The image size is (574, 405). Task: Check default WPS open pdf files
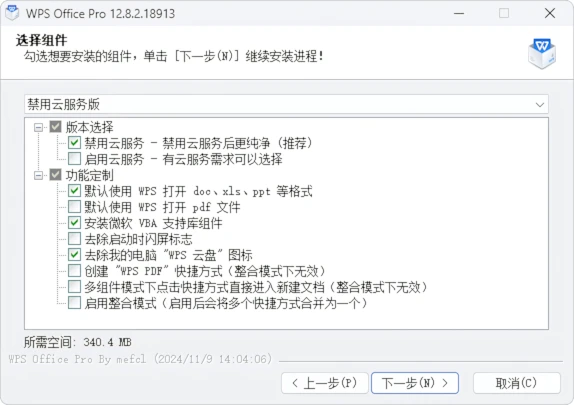pos(74,207)
